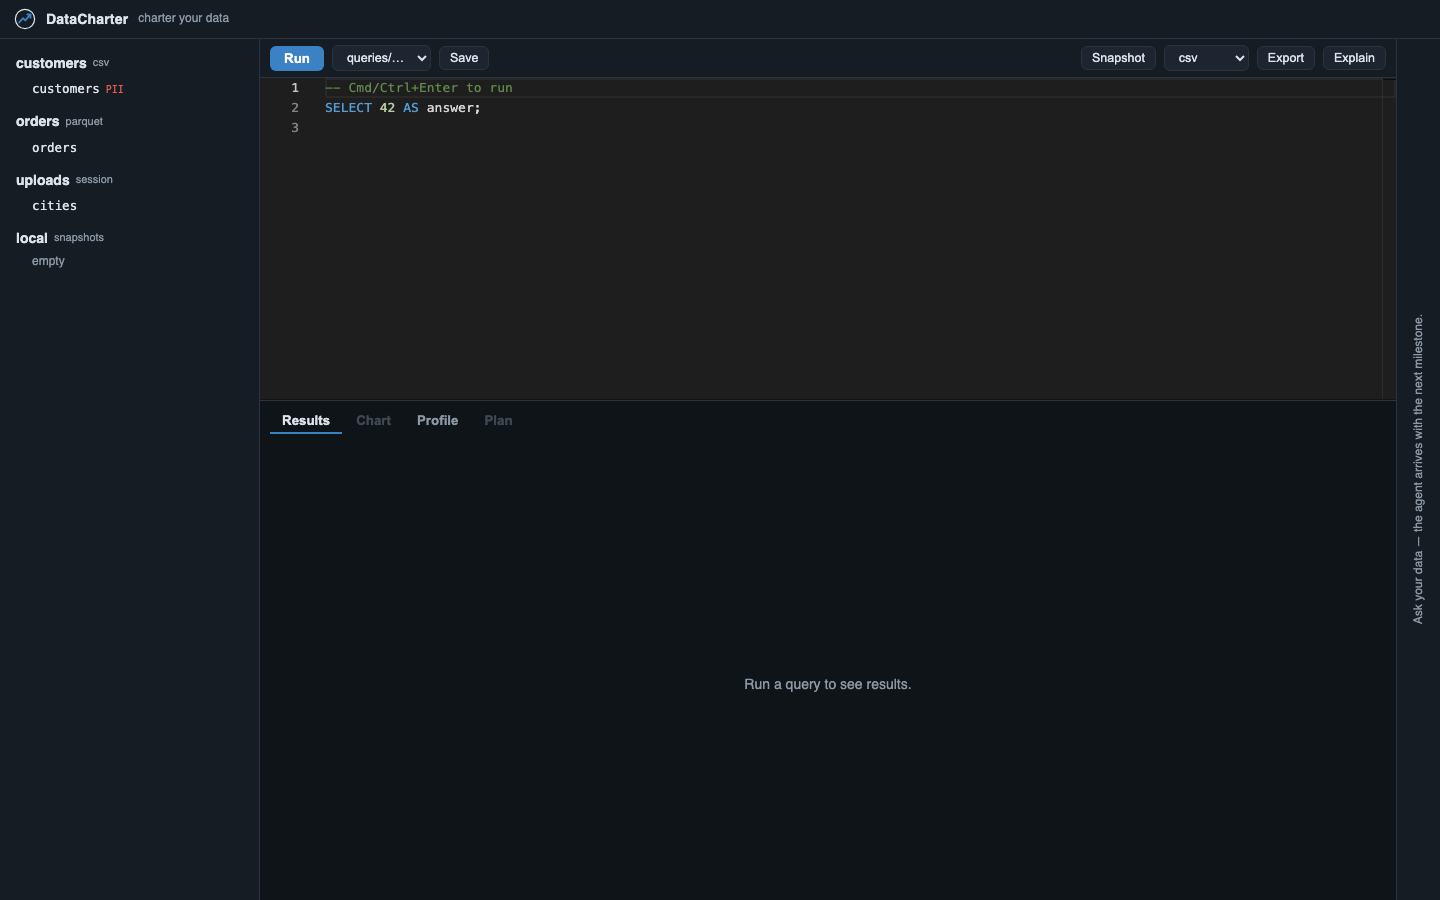Select the orders table under parquet
The image size is (1440, 900).
coord(55,148)
